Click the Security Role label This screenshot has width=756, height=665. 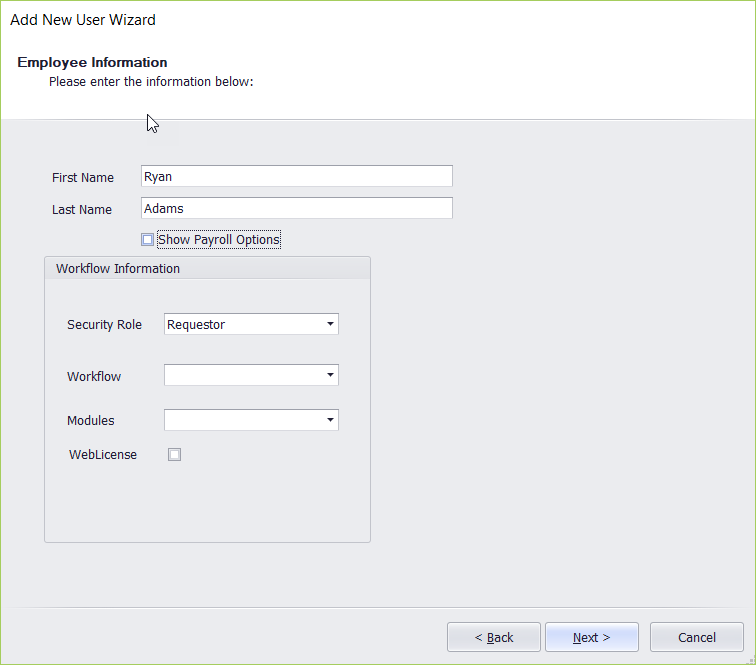click(104, 325)
